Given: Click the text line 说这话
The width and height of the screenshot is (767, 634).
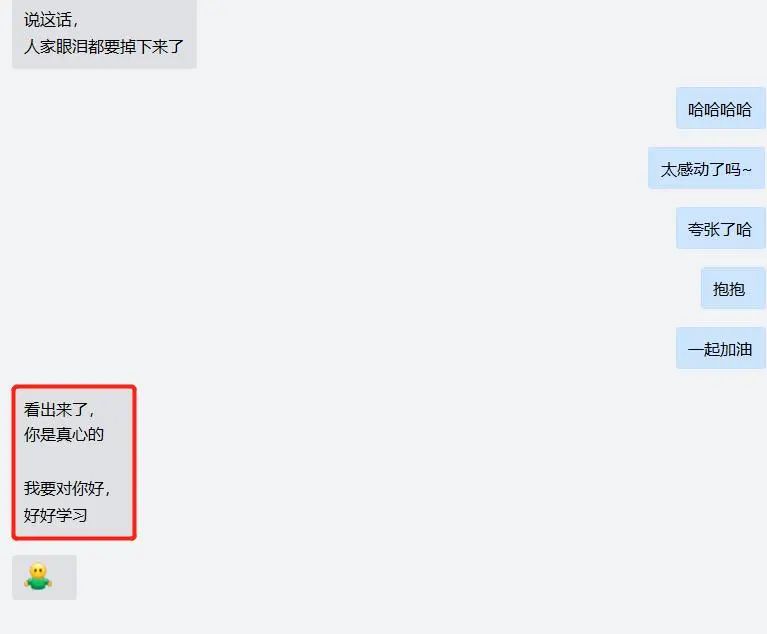Looking at the screenshot, I should point(51,20).
